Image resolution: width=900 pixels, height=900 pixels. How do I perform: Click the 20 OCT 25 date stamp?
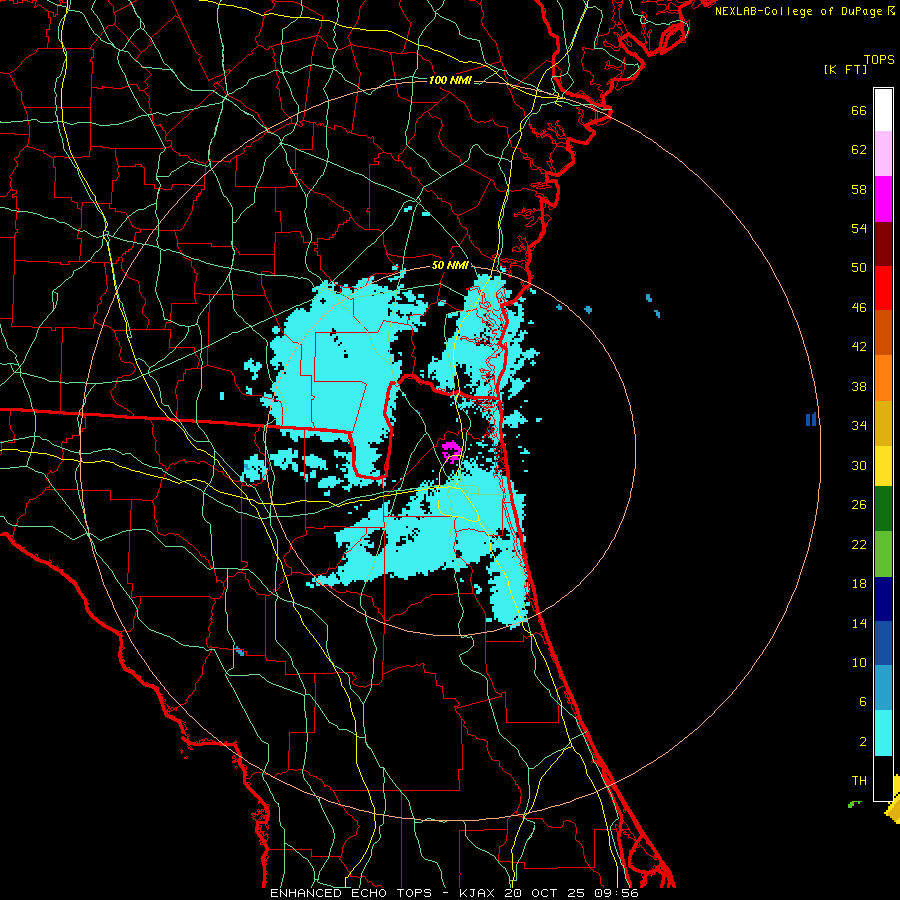(x=546, y=893)
